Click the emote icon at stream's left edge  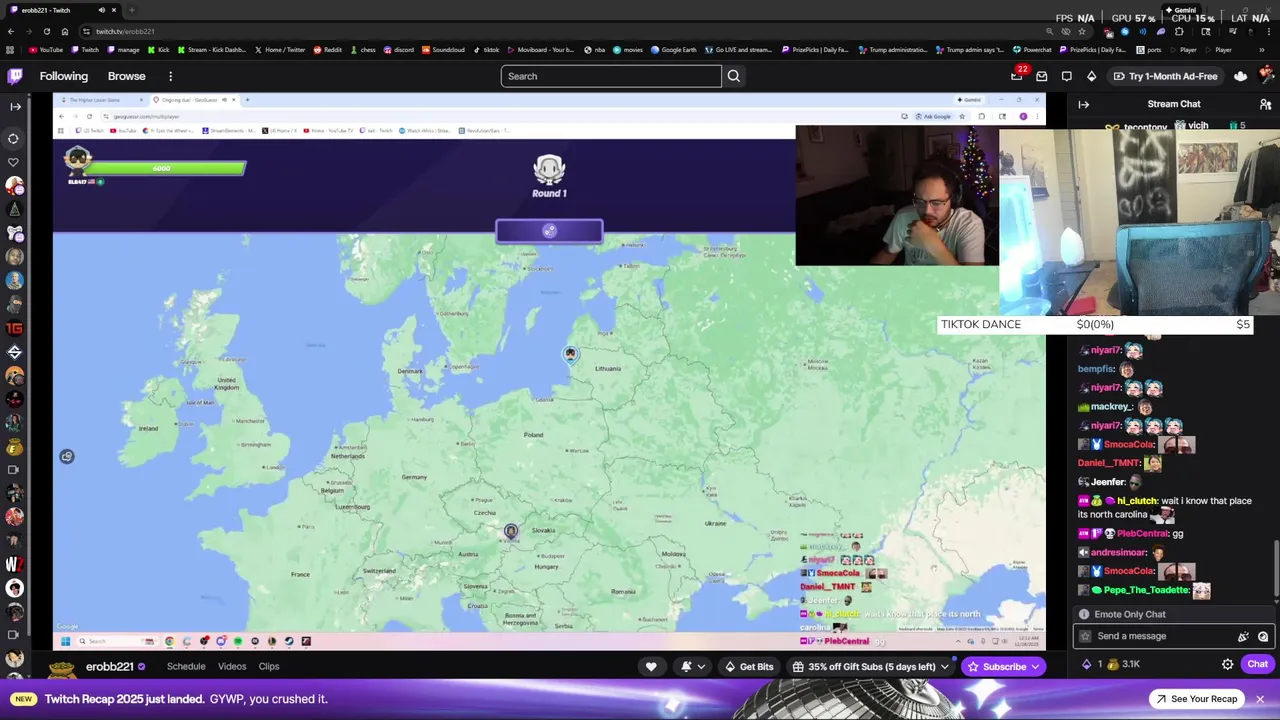point(67,457)
